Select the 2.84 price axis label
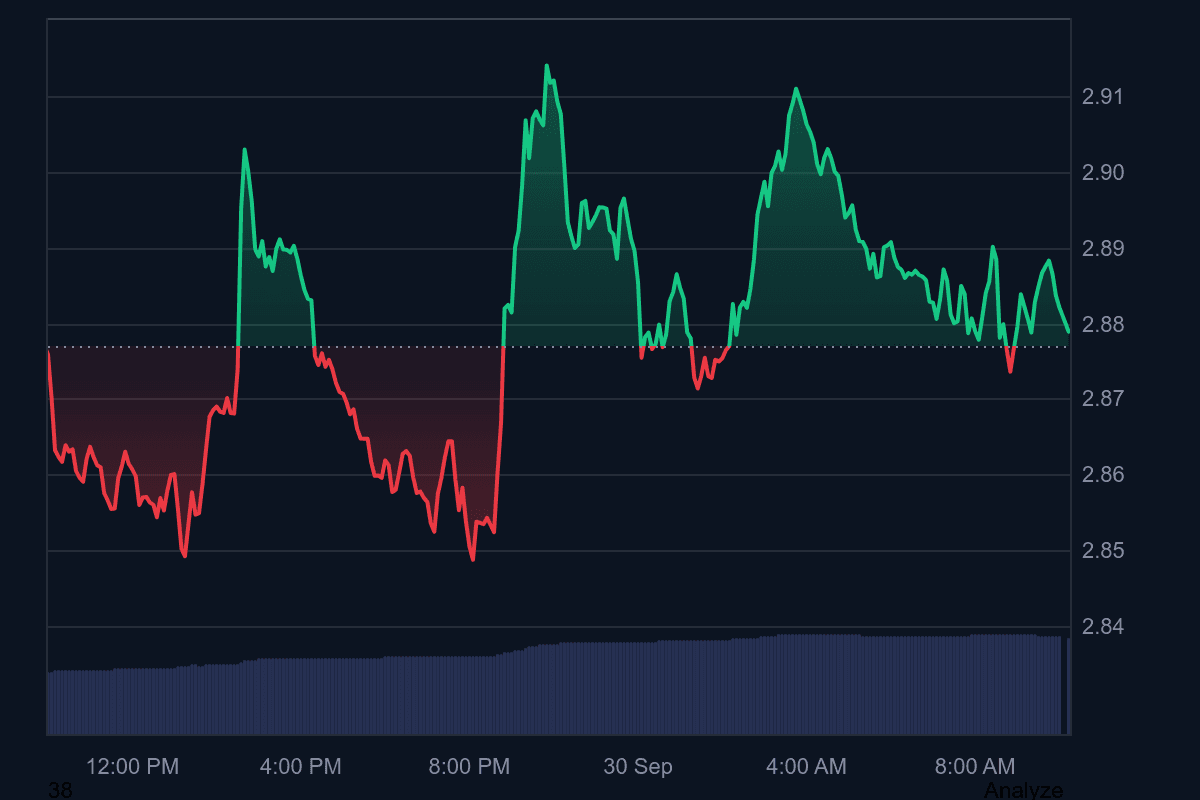 point(1103,627)
